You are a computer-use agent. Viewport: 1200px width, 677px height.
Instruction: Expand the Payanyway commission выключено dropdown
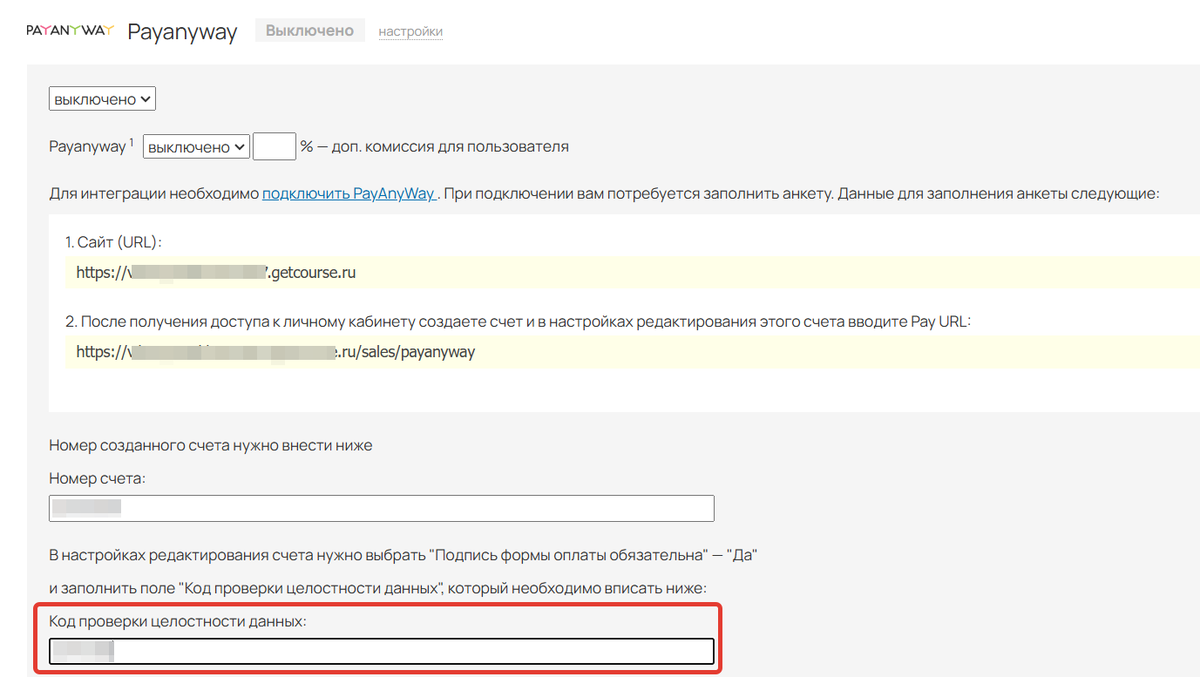pos(196,147)
